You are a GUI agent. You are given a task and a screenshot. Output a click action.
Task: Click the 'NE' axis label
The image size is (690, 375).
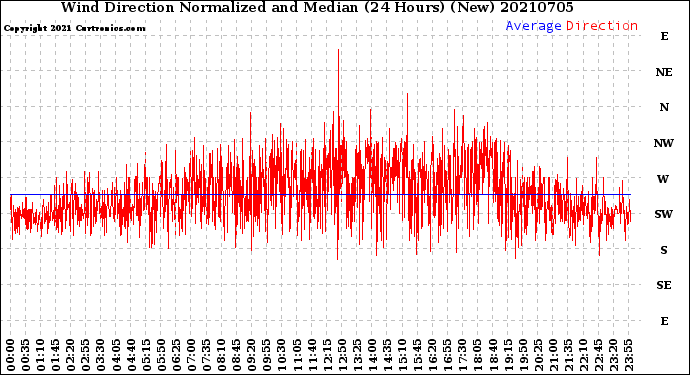664,72
